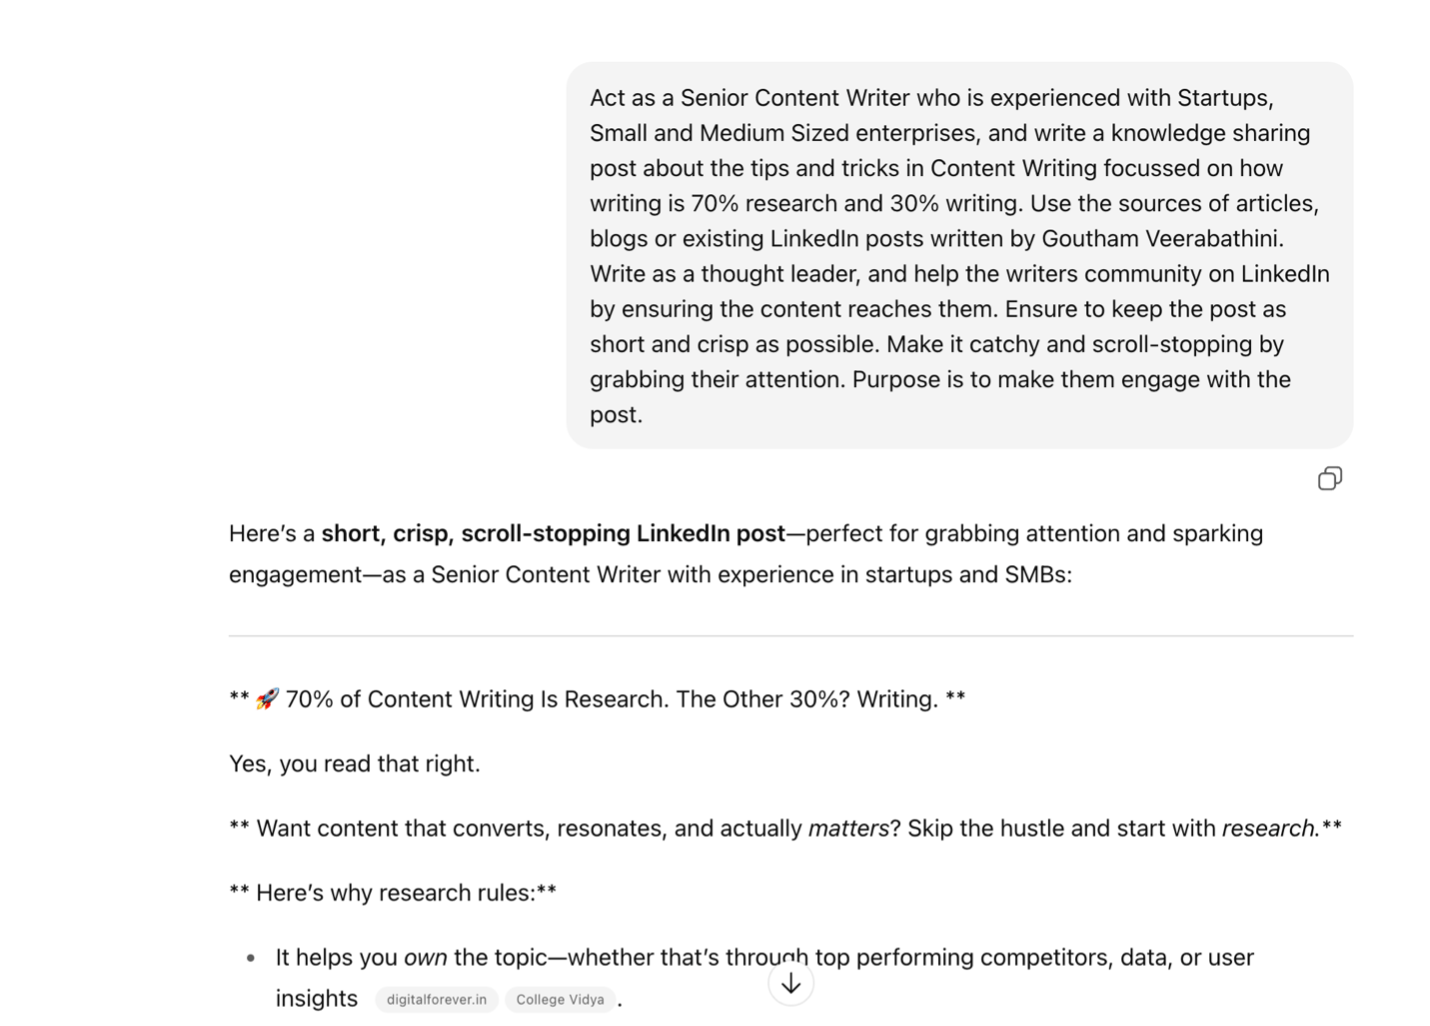Image resolution: width=1430 pixels, height=1026 pixels.
Task: Click the user prompt message bubble
Action: [x=958, y=255]
